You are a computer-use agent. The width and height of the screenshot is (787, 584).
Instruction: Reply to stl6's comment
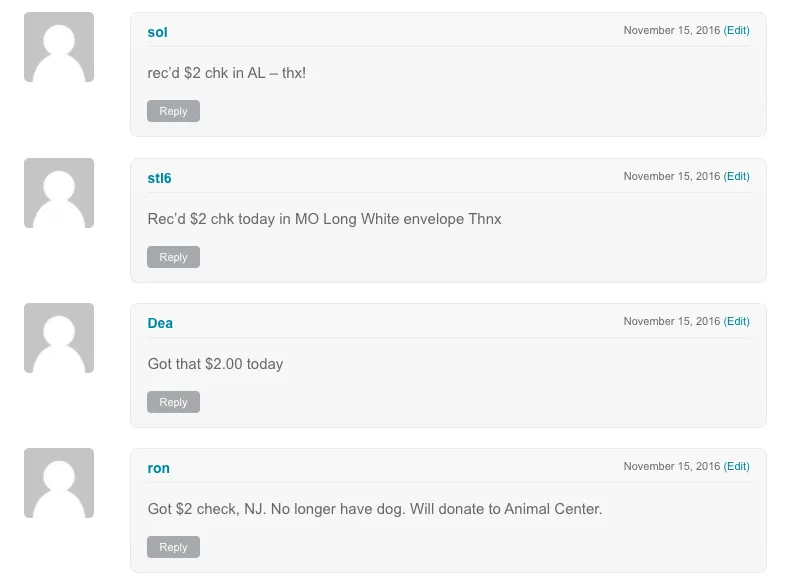tap(173, 257)
